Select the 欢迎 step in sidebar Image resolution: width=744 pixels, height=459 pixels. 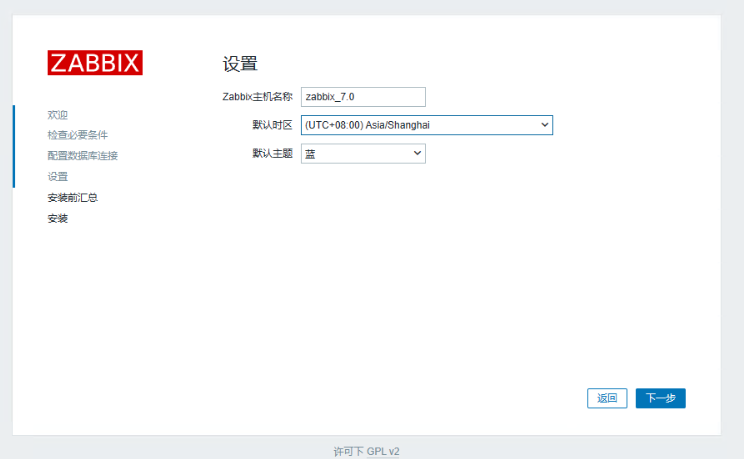[57, 115]
